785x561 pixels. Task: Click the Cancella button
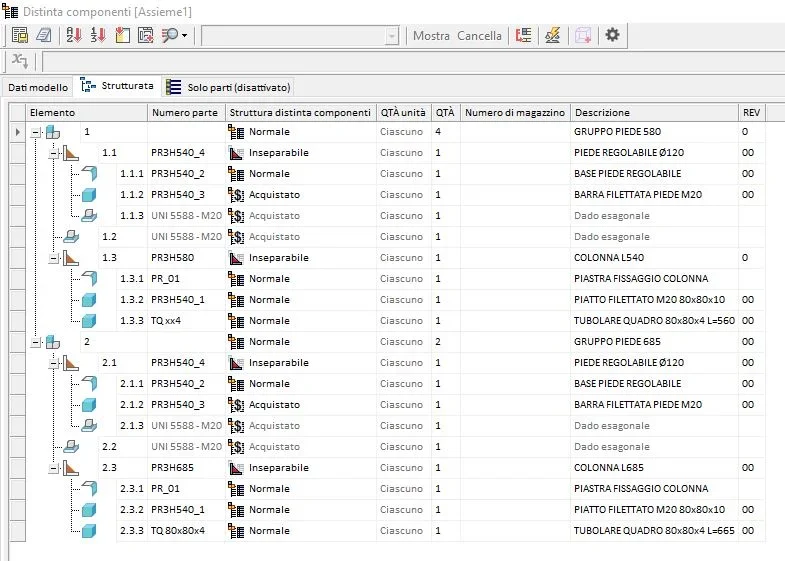click(x=479, y=36)
